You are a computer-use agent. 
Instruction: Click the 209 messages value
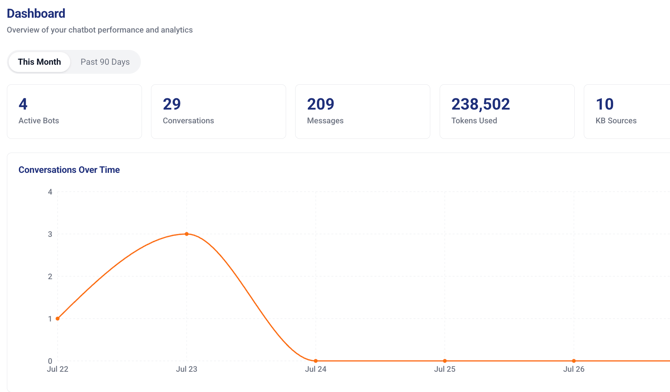click(320, 104)
